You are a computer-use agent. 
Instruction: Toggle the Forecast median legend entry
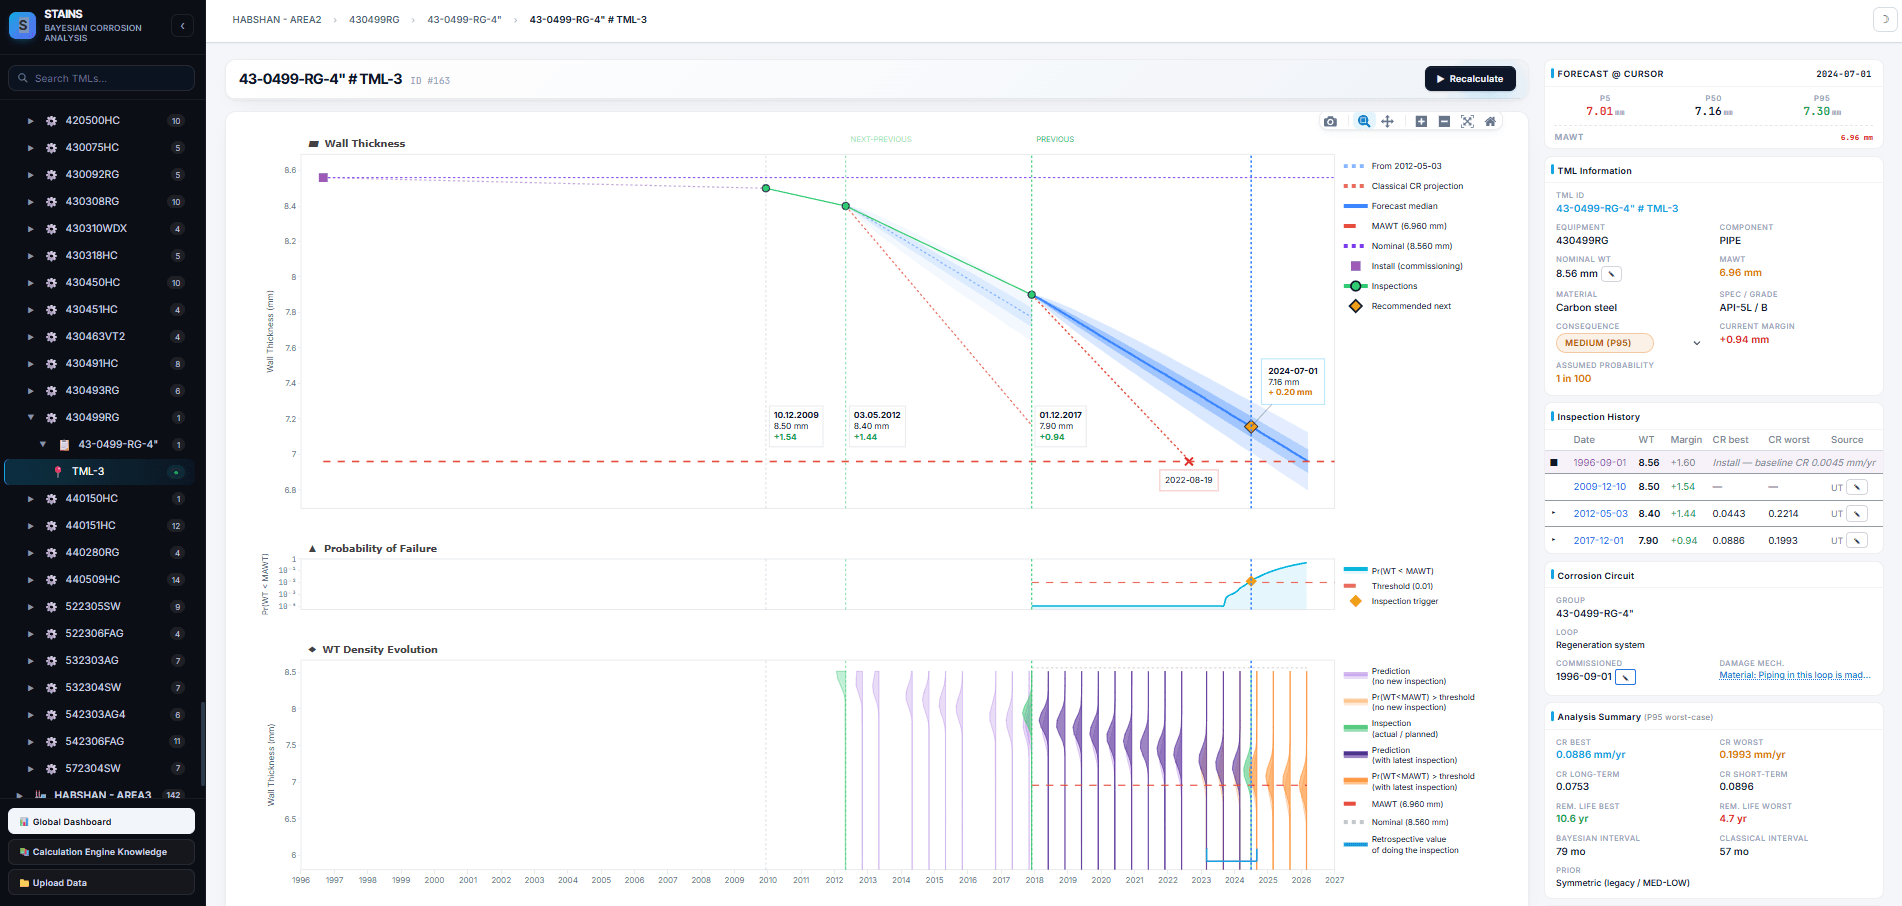pyautogui.click(x=1391, y=206)
